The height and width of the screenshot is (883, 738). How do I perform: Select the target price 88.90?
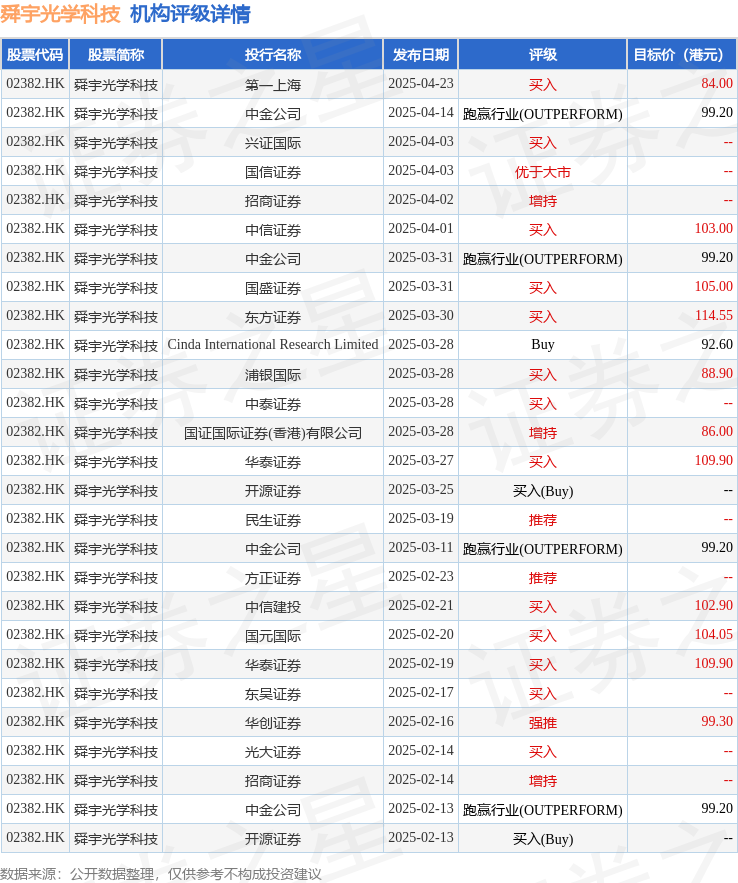[717, 373]
